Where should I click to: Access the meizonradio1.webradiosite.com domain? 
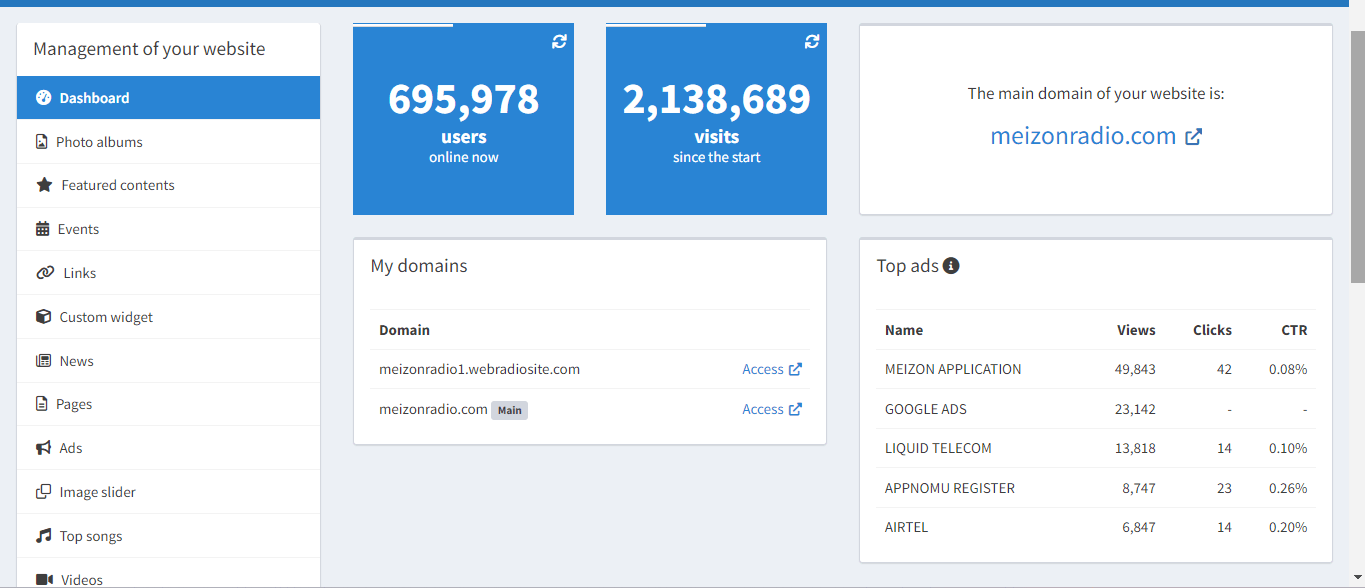point(771,370)
